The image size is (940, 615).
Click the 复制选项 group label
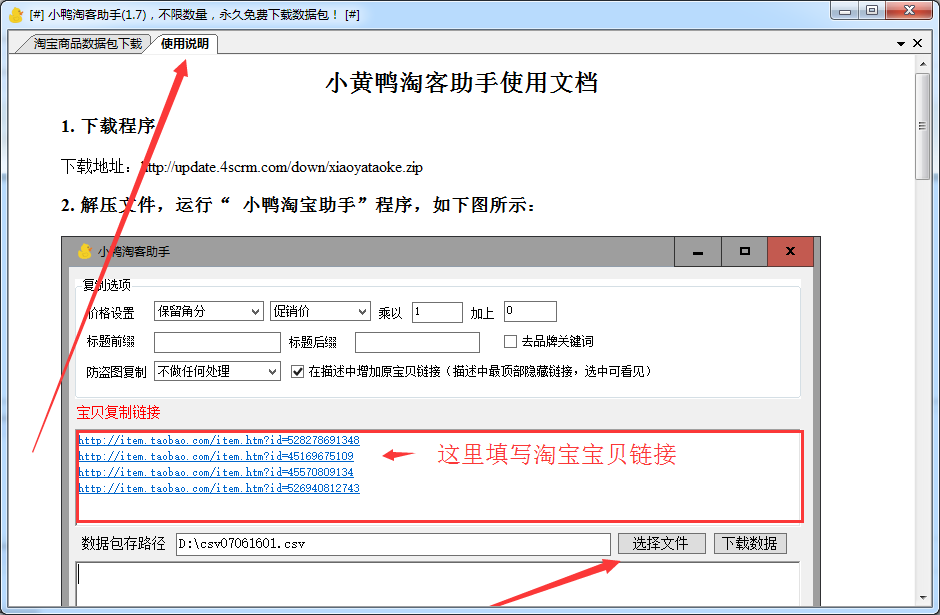106,285
